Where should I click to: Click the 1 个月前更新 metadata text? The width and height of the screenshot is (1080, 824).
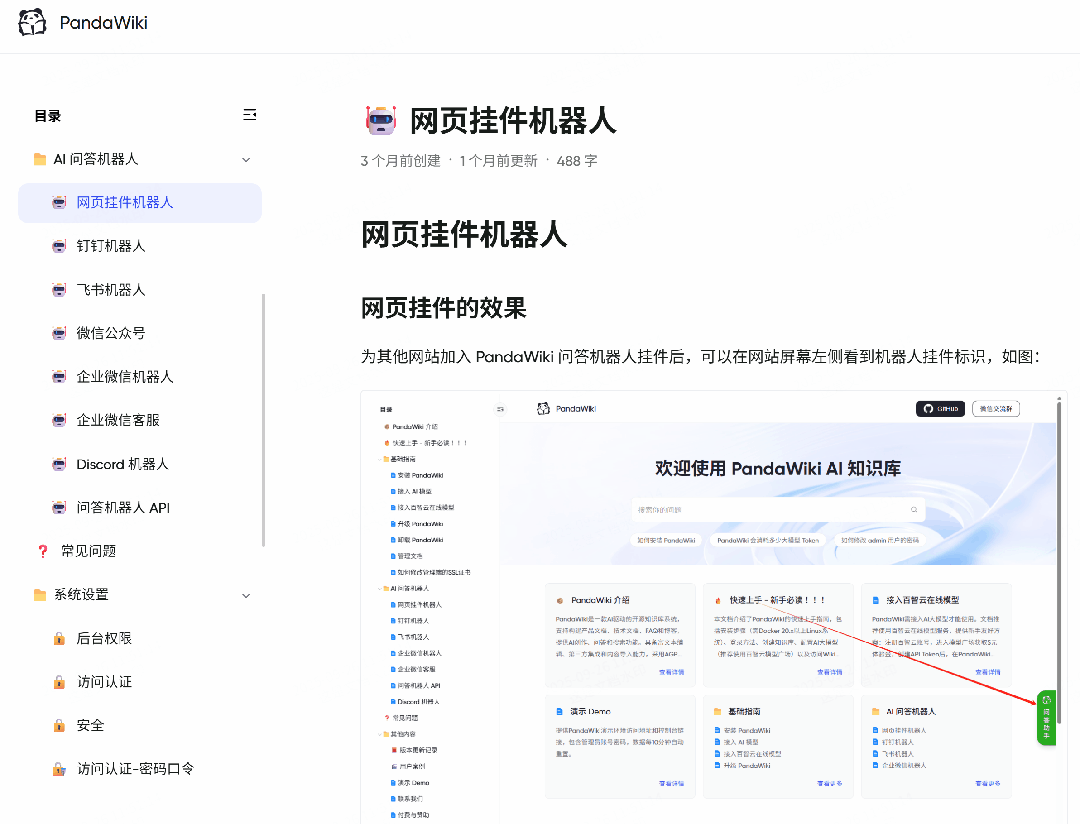[498, 161]
